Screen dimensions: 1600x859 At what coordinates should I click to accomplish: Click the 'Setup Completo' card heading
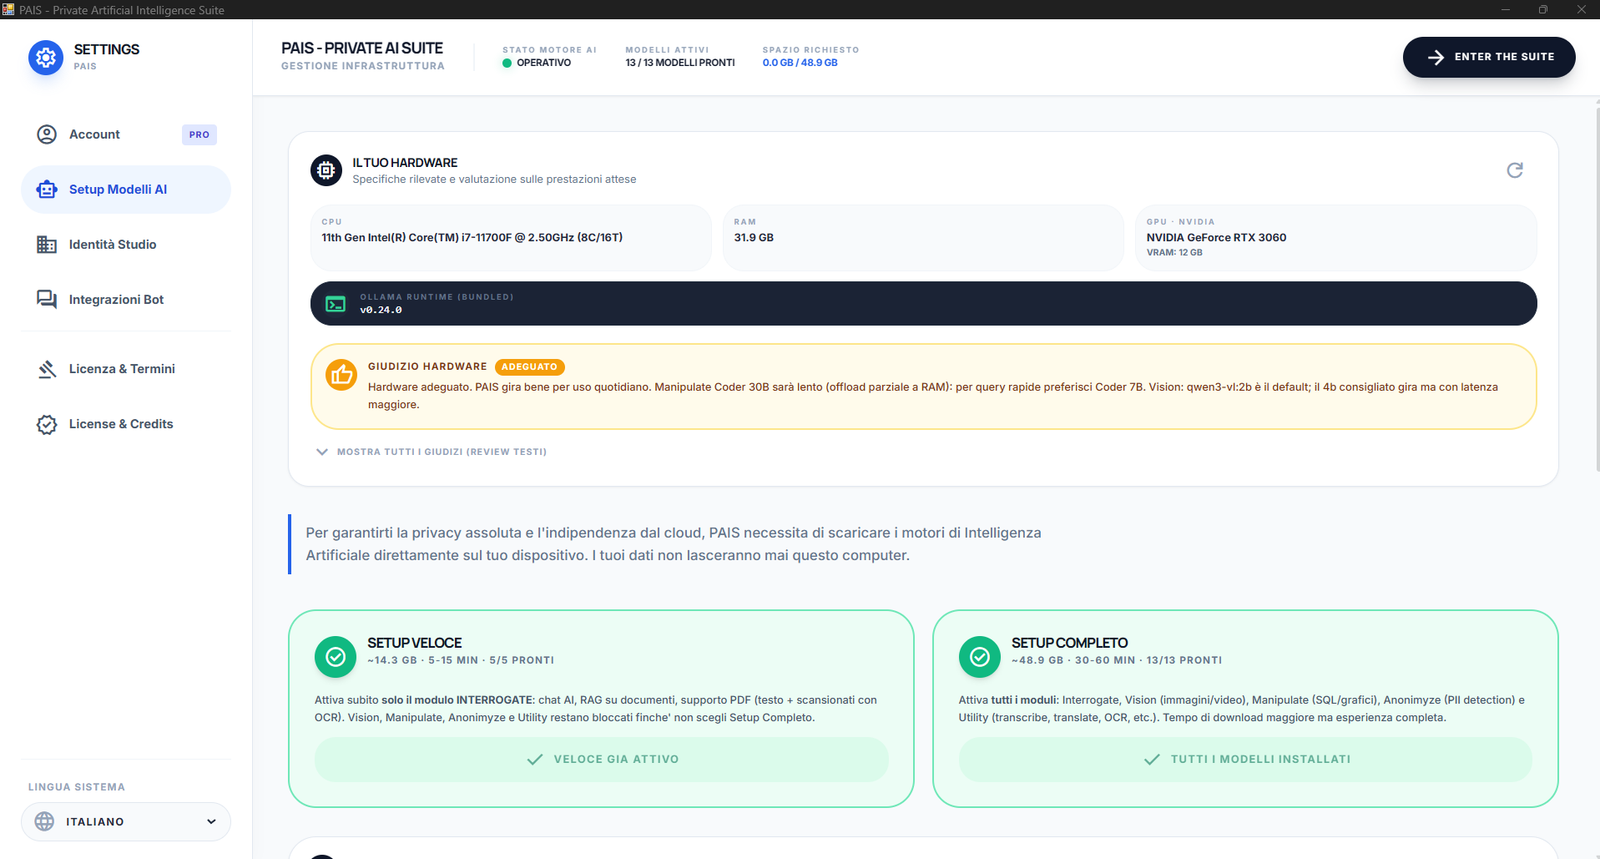[x=1070, y=643]
